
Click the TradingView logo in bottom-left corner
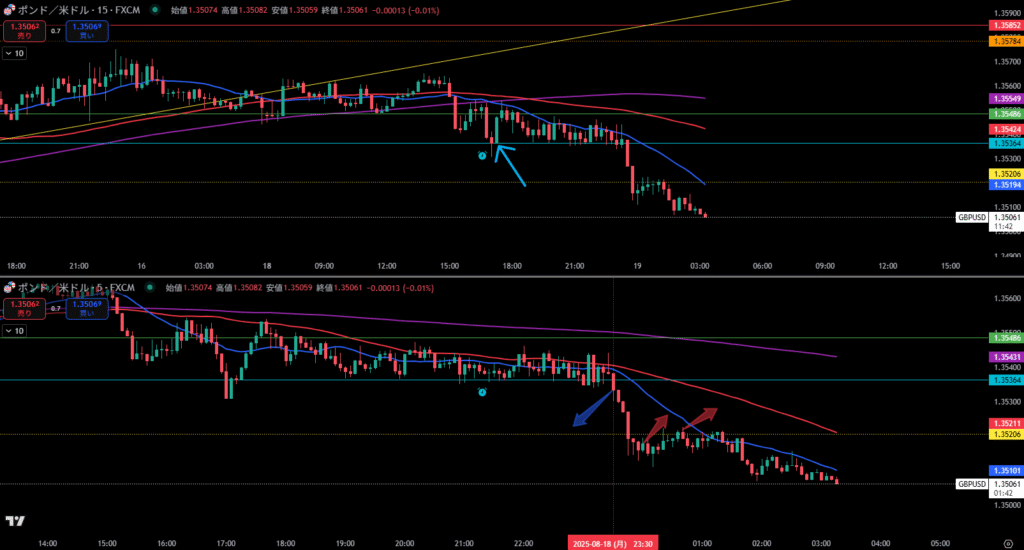pos(14,521)
